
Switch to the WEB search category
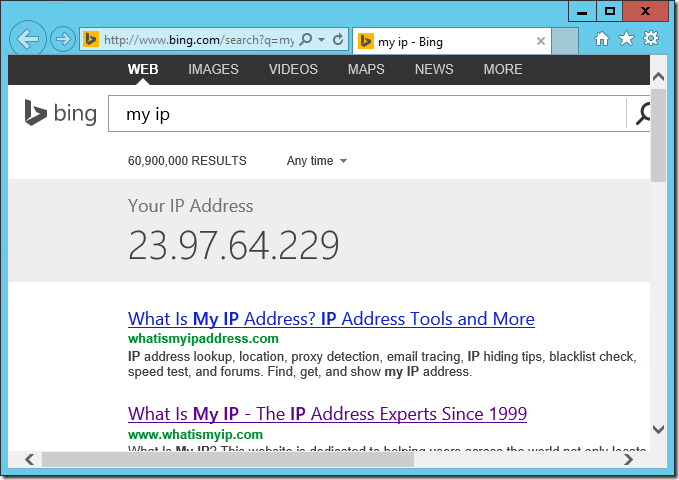pos(143,69)
